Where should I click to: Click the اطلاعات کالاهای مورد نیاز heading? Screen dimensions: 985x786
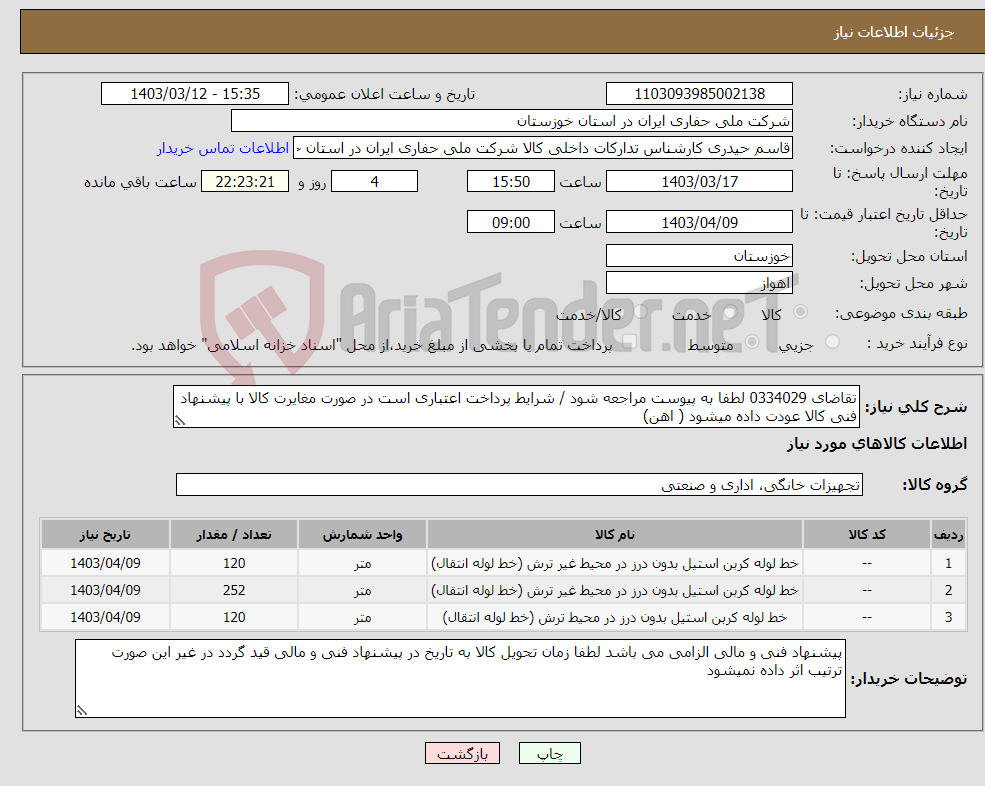tap(877, 444)
